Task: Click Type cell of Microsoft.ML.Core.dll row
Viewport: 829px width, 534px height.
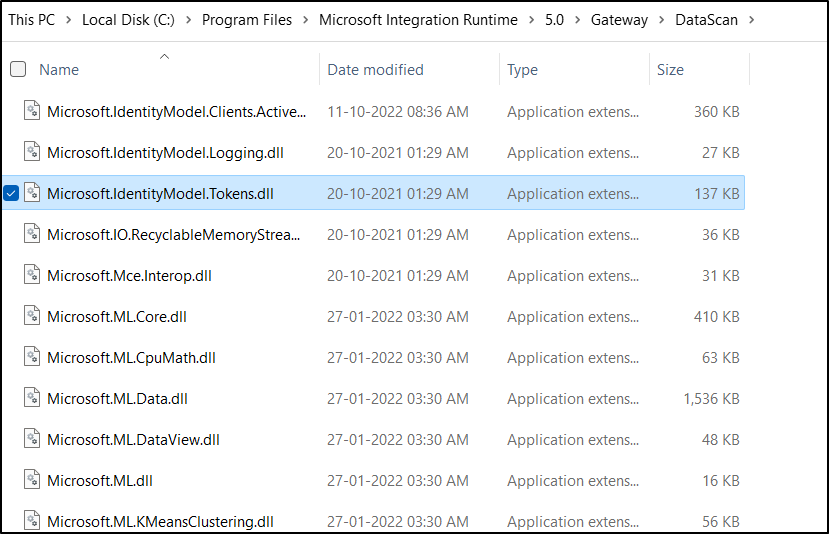Action: (573, 317)
